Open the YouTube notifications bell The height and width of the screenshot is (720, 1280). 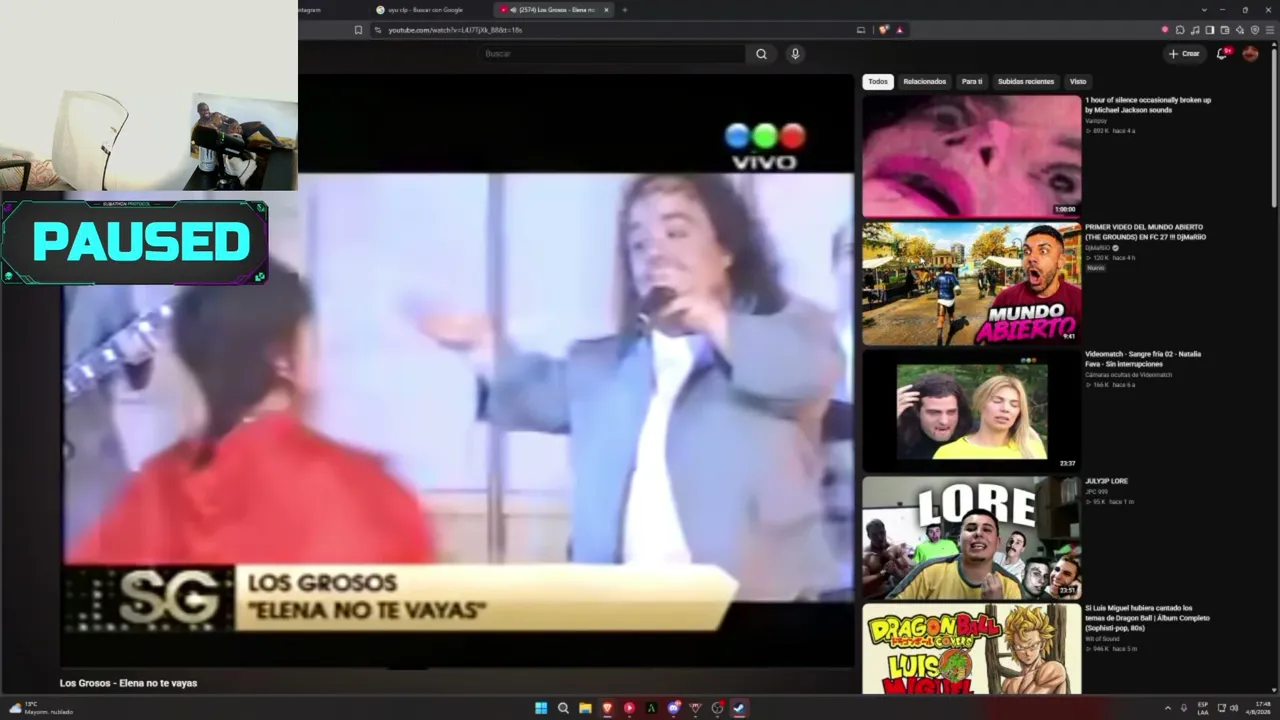pyautogui.click(x=1221, y=54)
